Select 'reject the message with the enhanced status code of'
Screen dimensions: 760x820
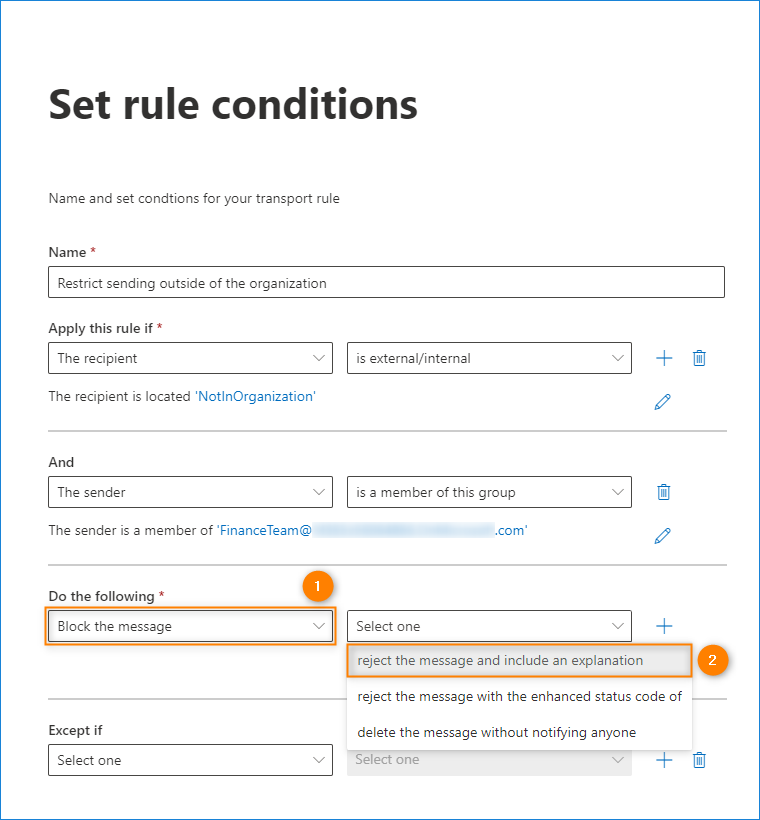click(x=518, y=696)
